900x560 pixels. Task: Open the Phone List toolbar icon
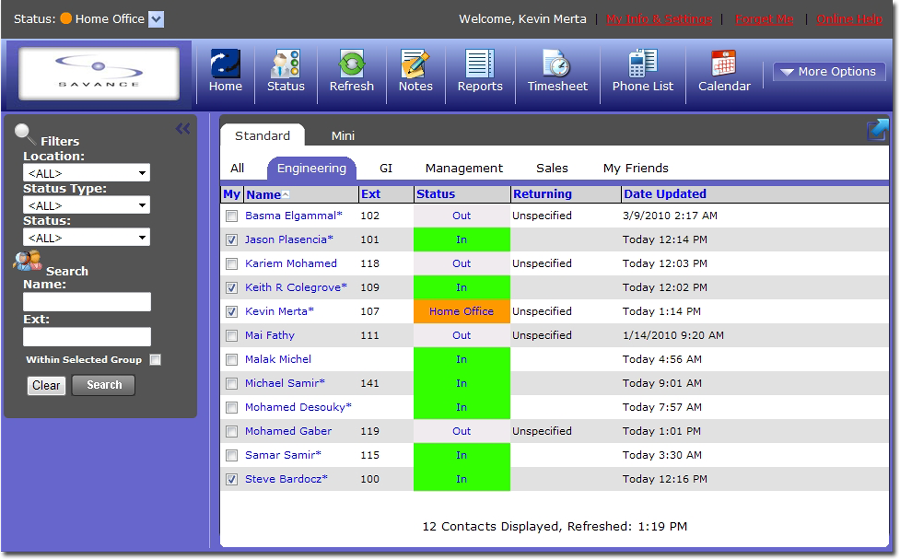tap(642, 71)
